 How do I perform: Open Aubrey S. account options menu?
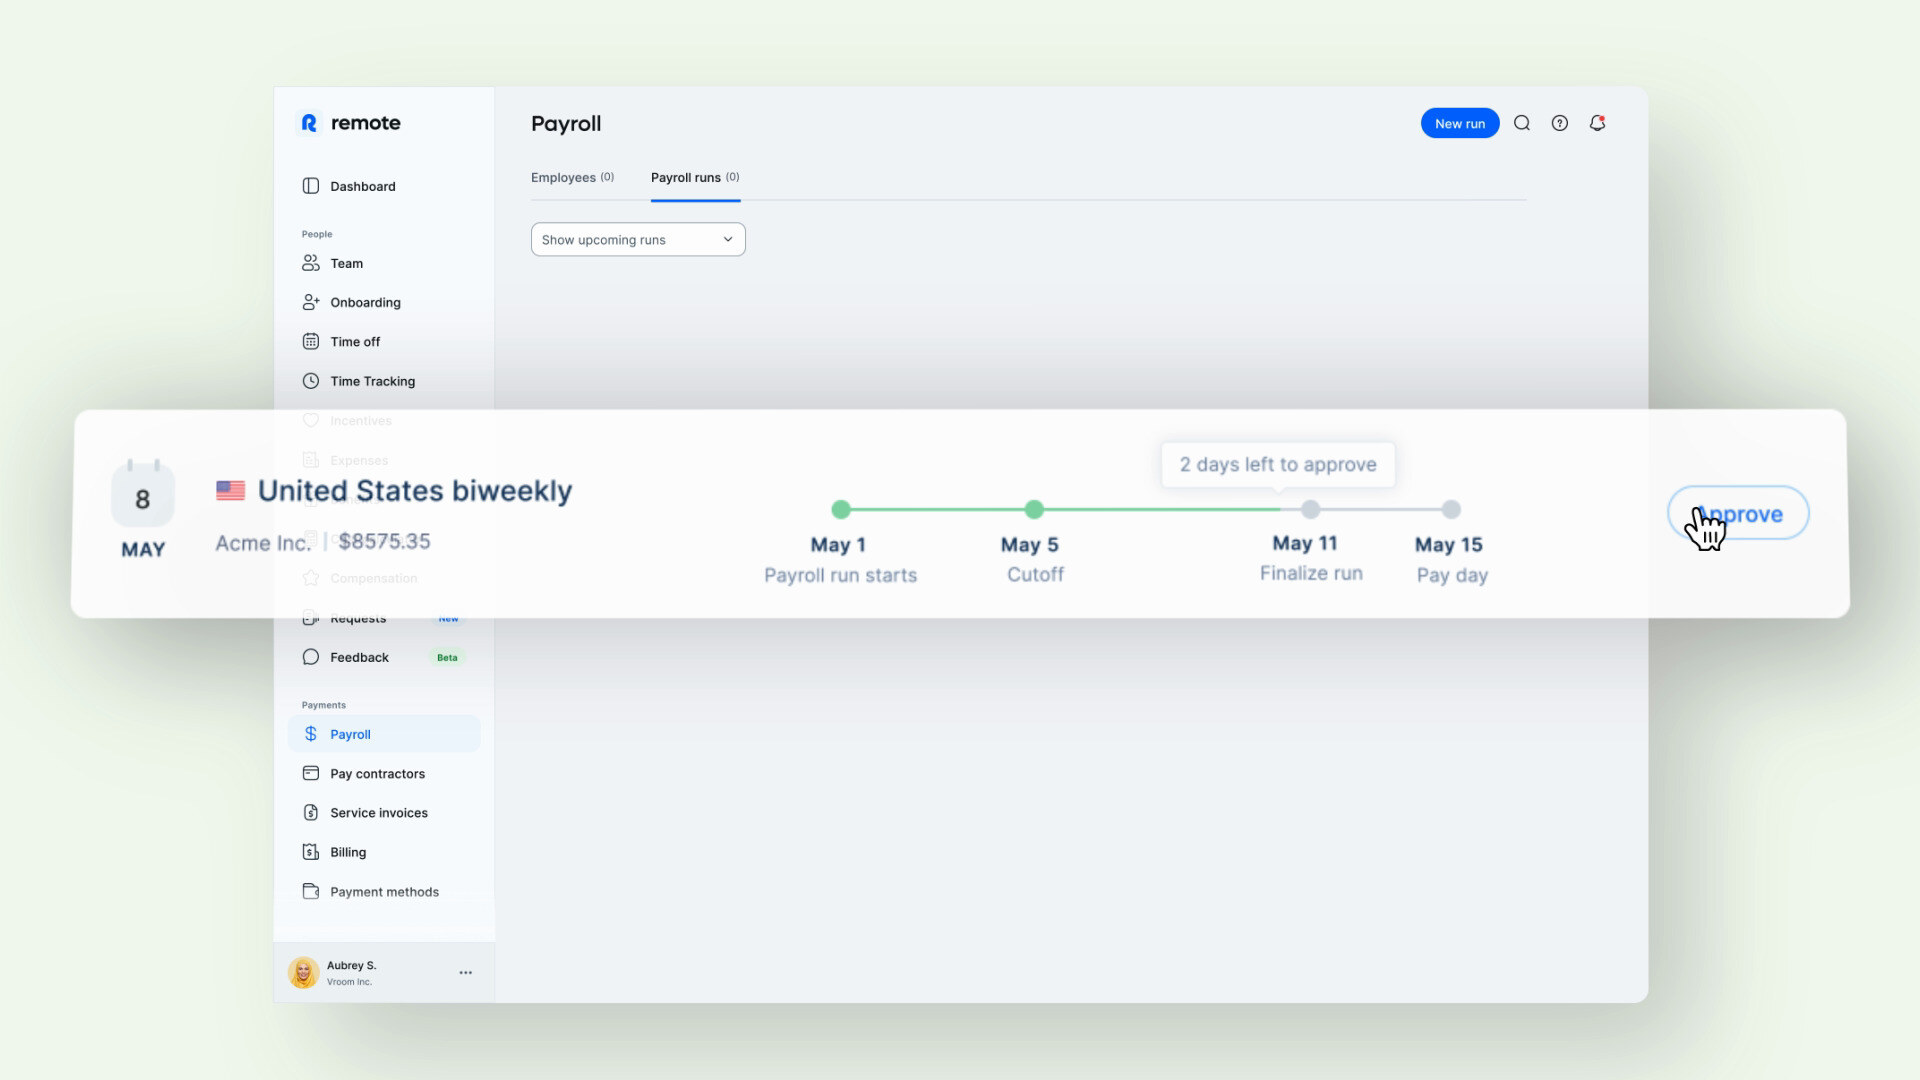(x=465, y=972)
